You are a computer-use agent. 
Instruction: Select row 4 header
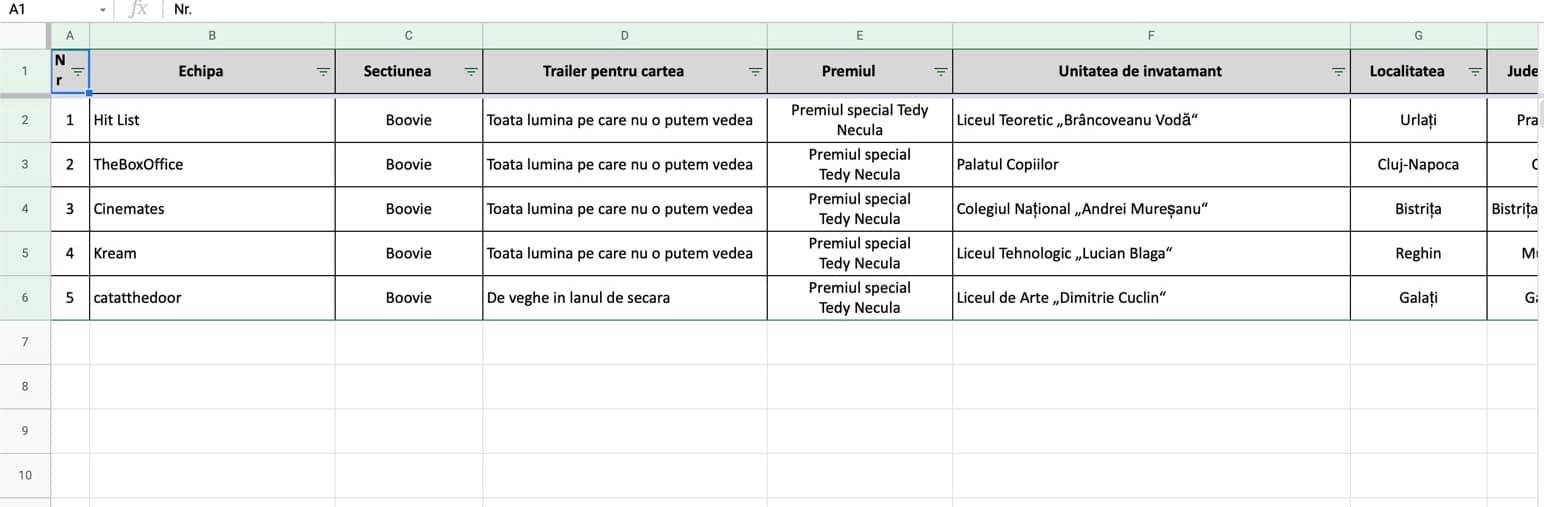click(x=25, y=209)
